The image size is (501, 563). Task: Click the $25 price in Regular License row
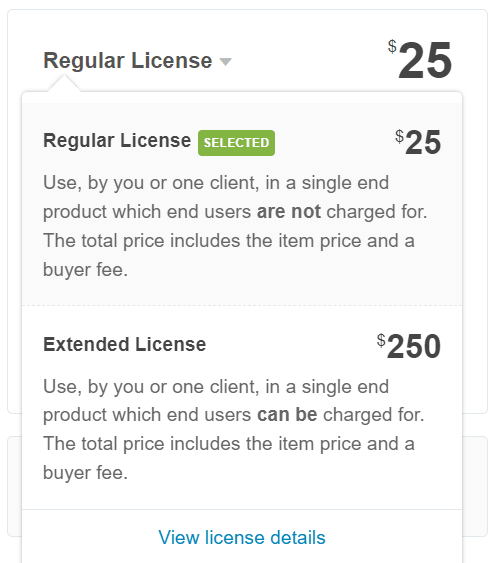418,142
